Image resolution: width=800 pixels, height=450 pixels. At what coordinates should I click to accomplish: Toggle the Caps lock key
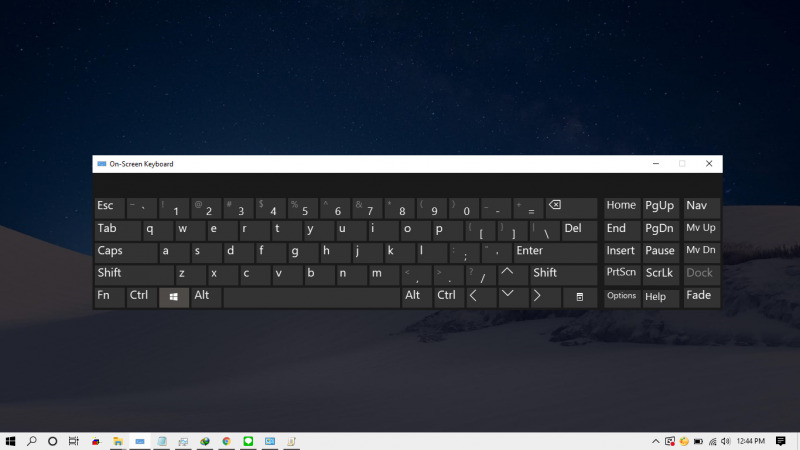tap(126, 253)
